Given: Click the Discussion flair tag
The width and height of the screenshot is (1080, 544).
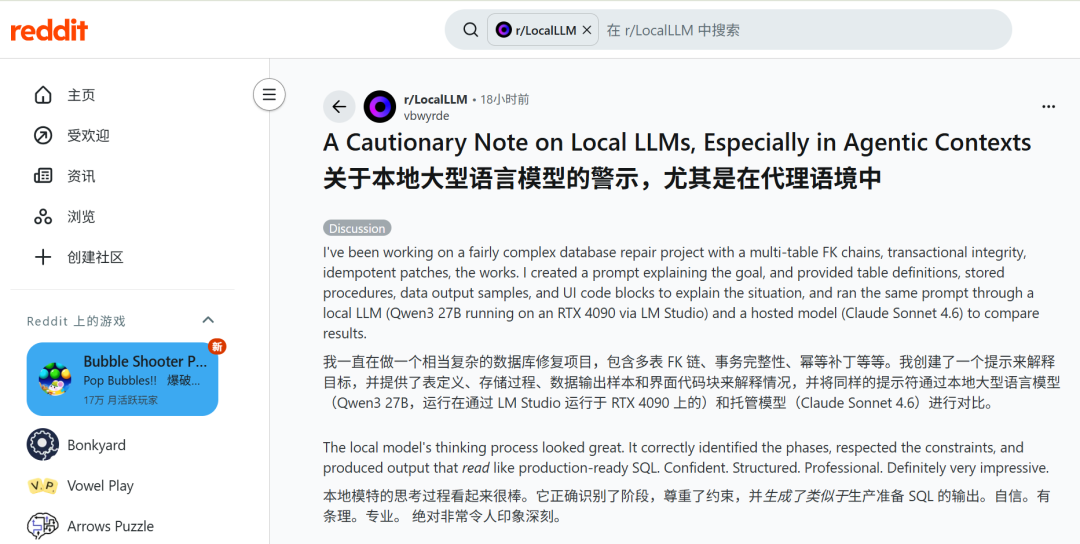Looking at the screenshot, I should (x=357, y=228).
